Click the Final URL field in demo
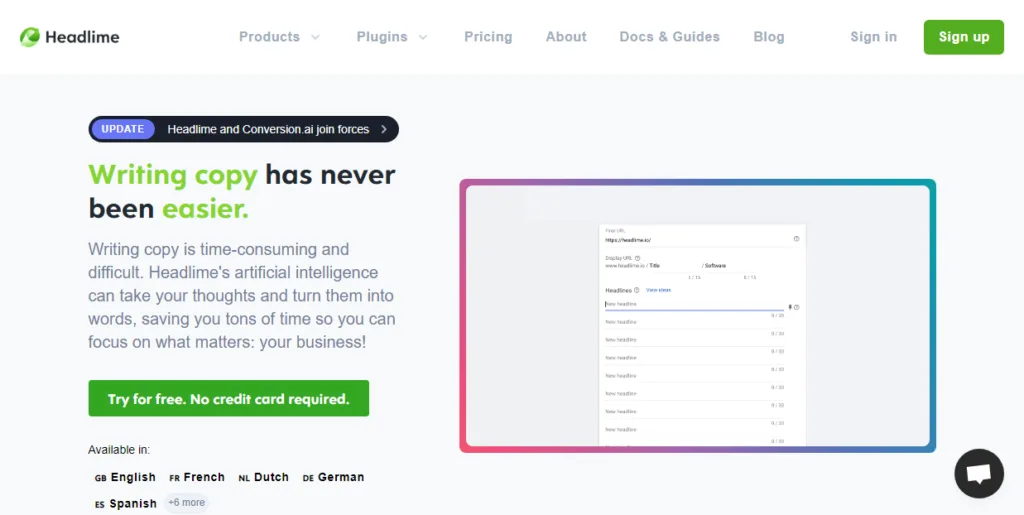 [x=696, y=240]
